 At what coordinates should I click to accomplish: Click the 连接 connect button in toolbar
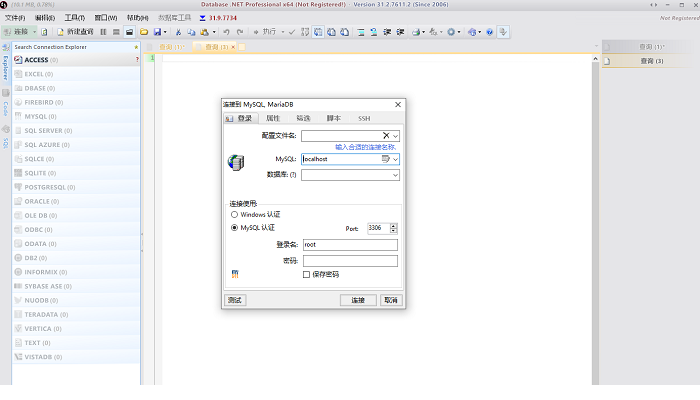pyautogui.click(x=17, y=32)
